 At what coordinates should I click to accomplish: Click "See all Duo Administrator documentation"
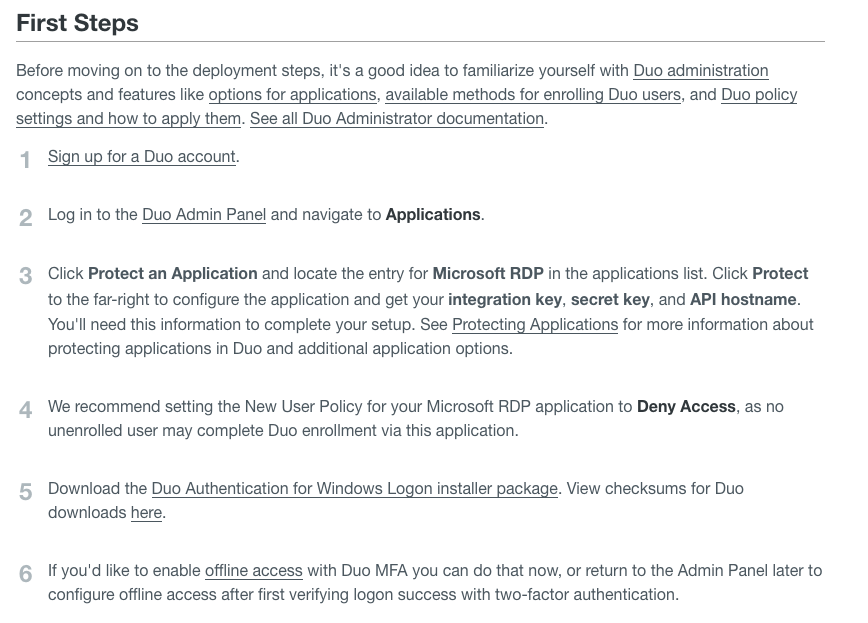395,118
